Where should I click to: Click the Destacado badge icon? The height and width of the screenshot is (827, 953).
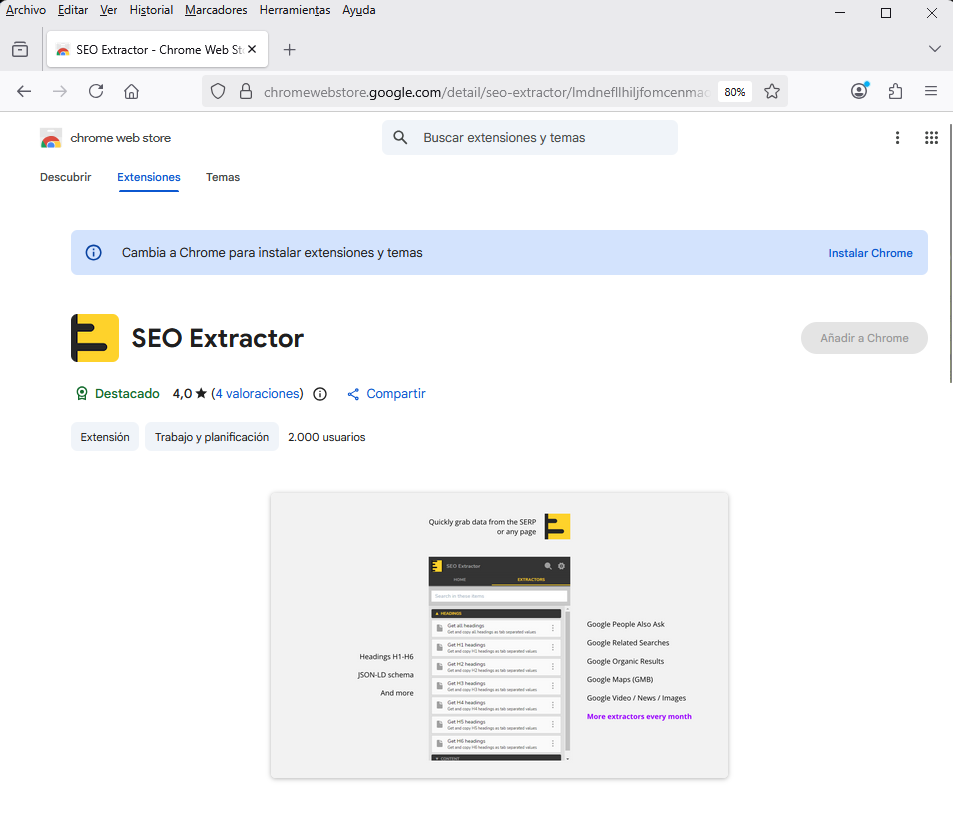tap(82, 394)
